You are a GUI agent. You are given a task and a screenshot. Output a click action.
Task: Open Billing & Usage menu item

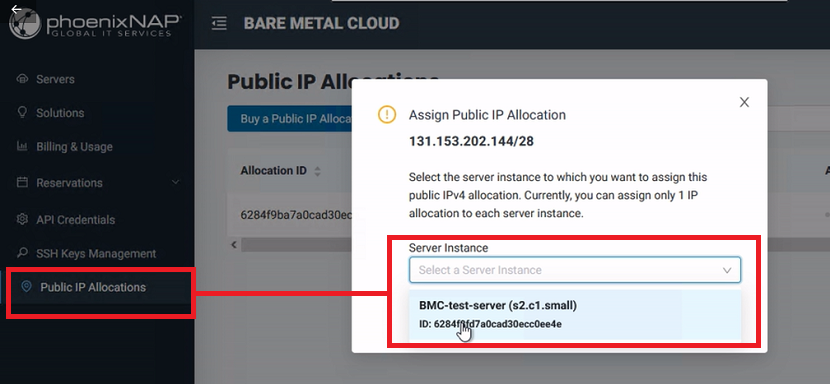pyautogui.click(x=74, y=147)
